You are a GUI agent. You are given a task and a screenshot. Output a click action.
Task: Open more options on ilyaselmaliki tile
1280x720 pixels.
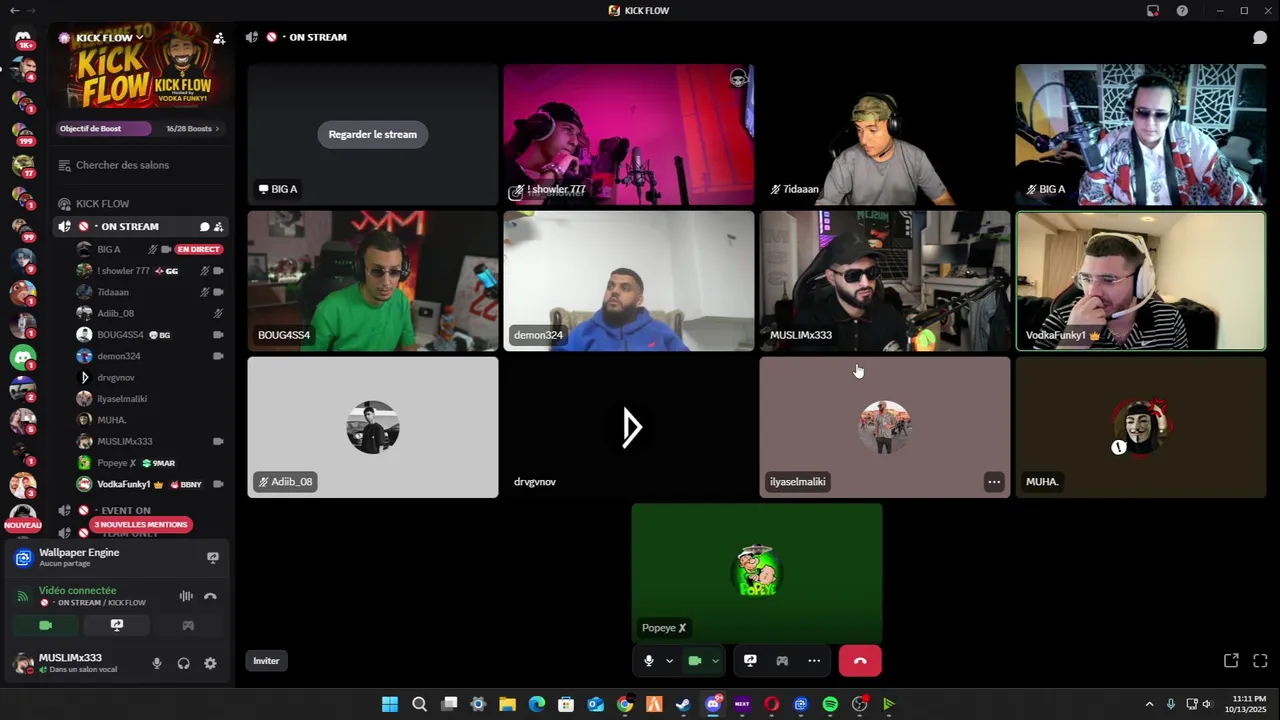tap(994, 482)
